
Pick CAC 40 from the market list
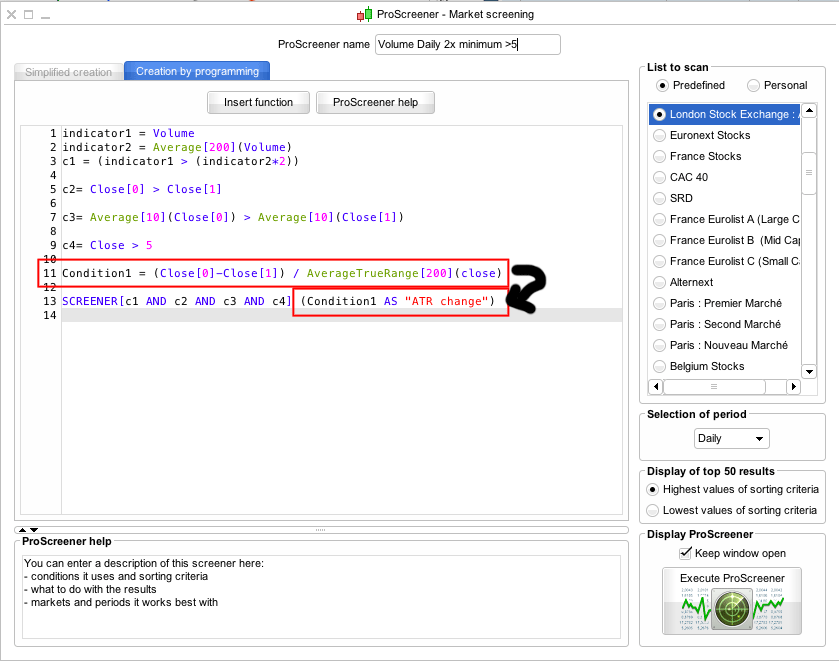688,177
